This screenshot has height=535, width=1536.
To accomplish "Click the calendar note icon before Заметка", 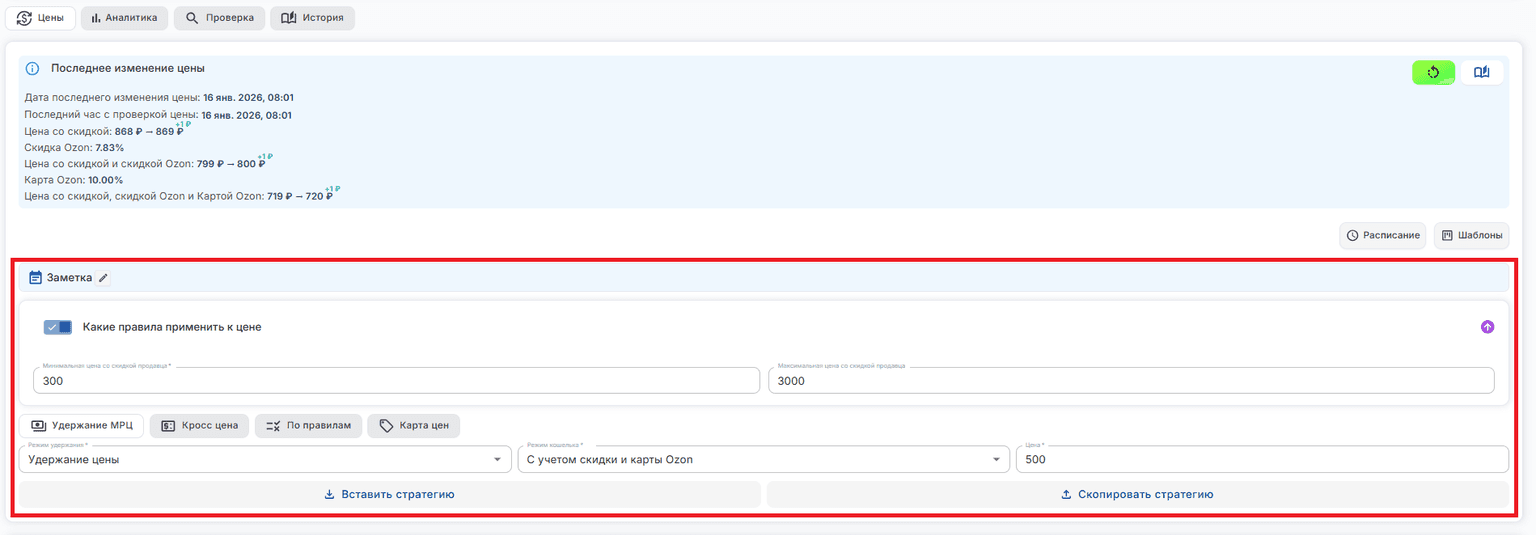I will 36,278.
